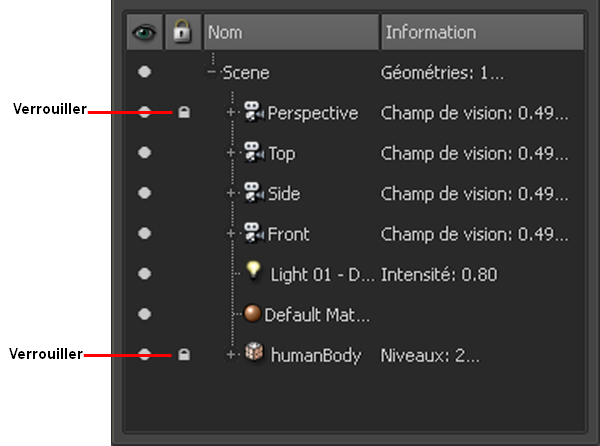Click the Default Material sphere icon
The height and width of the screenshot is (446, 600).
click(252, 314)
